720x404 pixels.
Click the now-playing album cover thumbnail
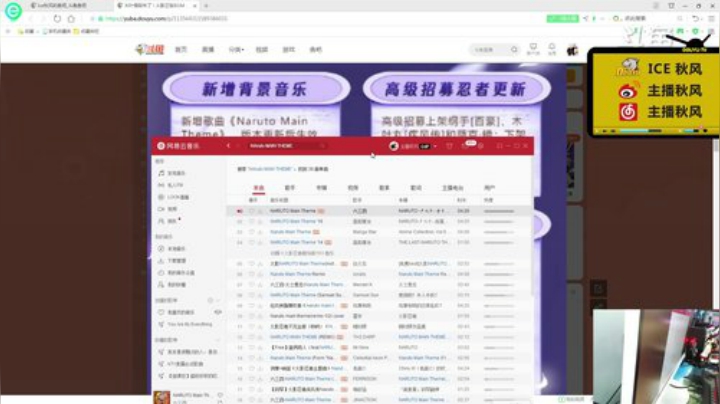click(162, 397)
